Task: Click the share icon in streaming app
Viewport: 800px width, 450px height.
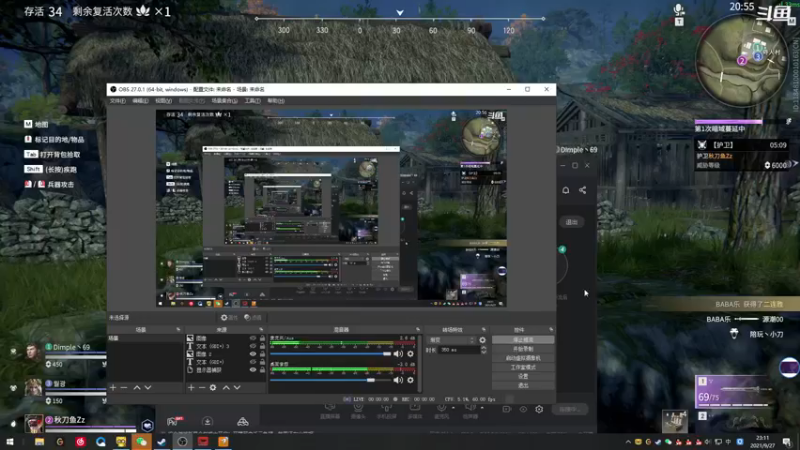Action: [583, 190]
